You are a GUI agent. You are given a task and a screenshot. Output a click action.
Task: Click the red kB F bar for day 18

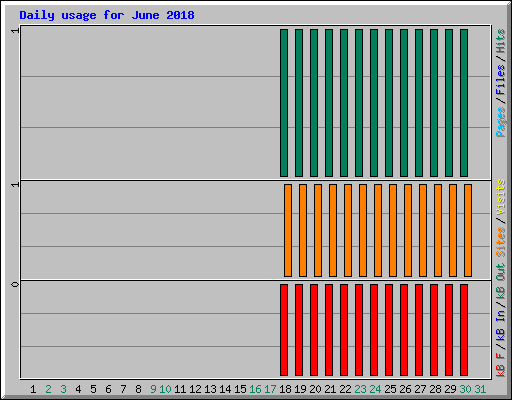[284, 330]
